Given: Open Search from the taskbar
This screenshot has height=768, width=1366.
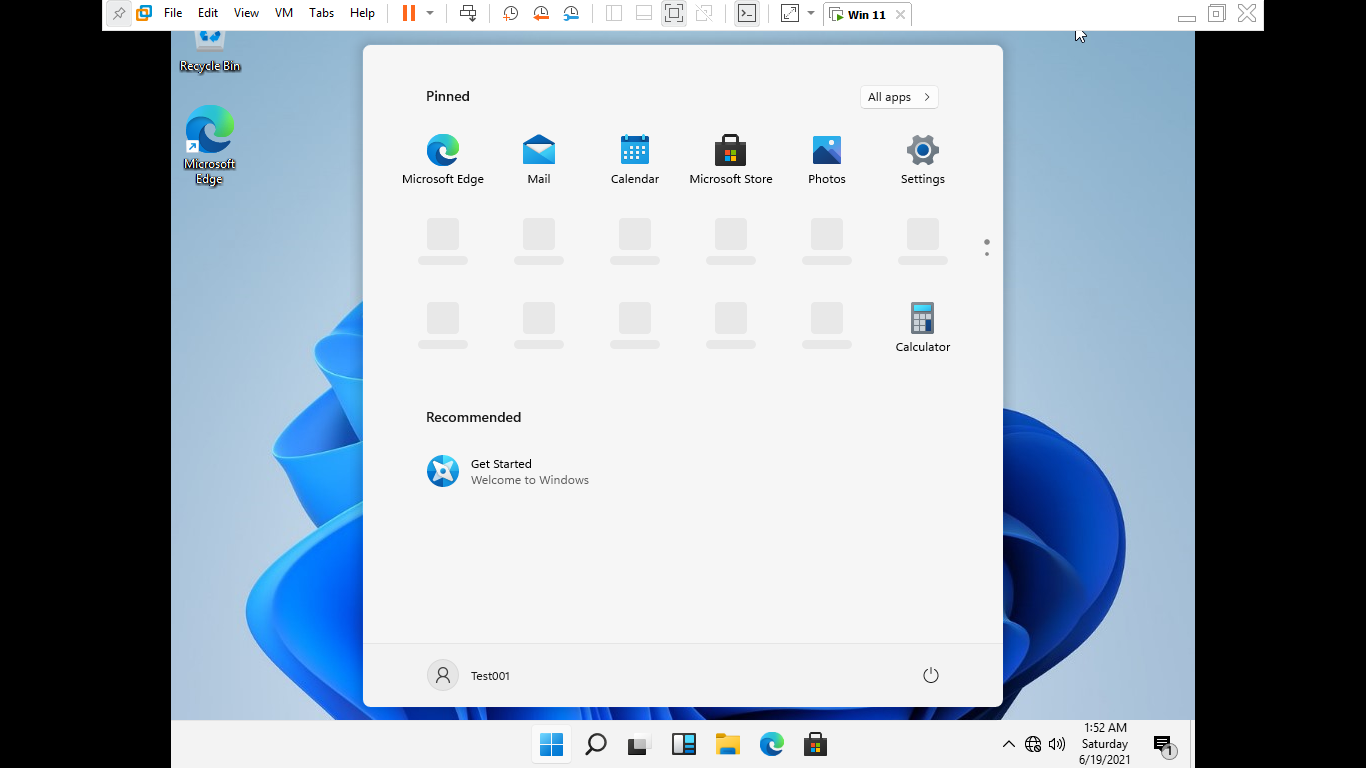Looking at the screenshot, I should point(596,745).
